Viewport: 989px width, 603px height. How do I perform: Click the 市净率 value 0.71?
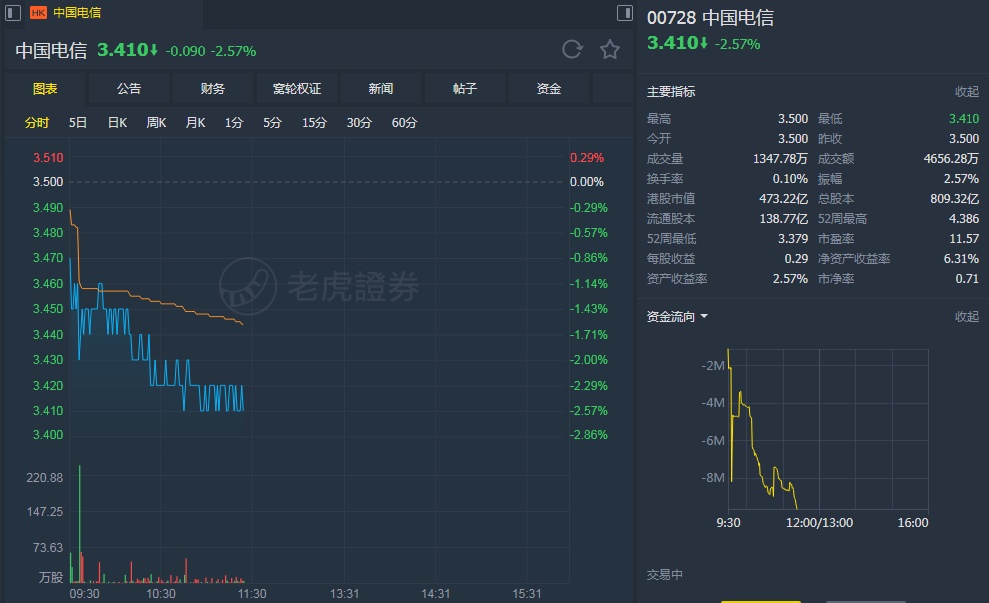click(x=967, y=279)
